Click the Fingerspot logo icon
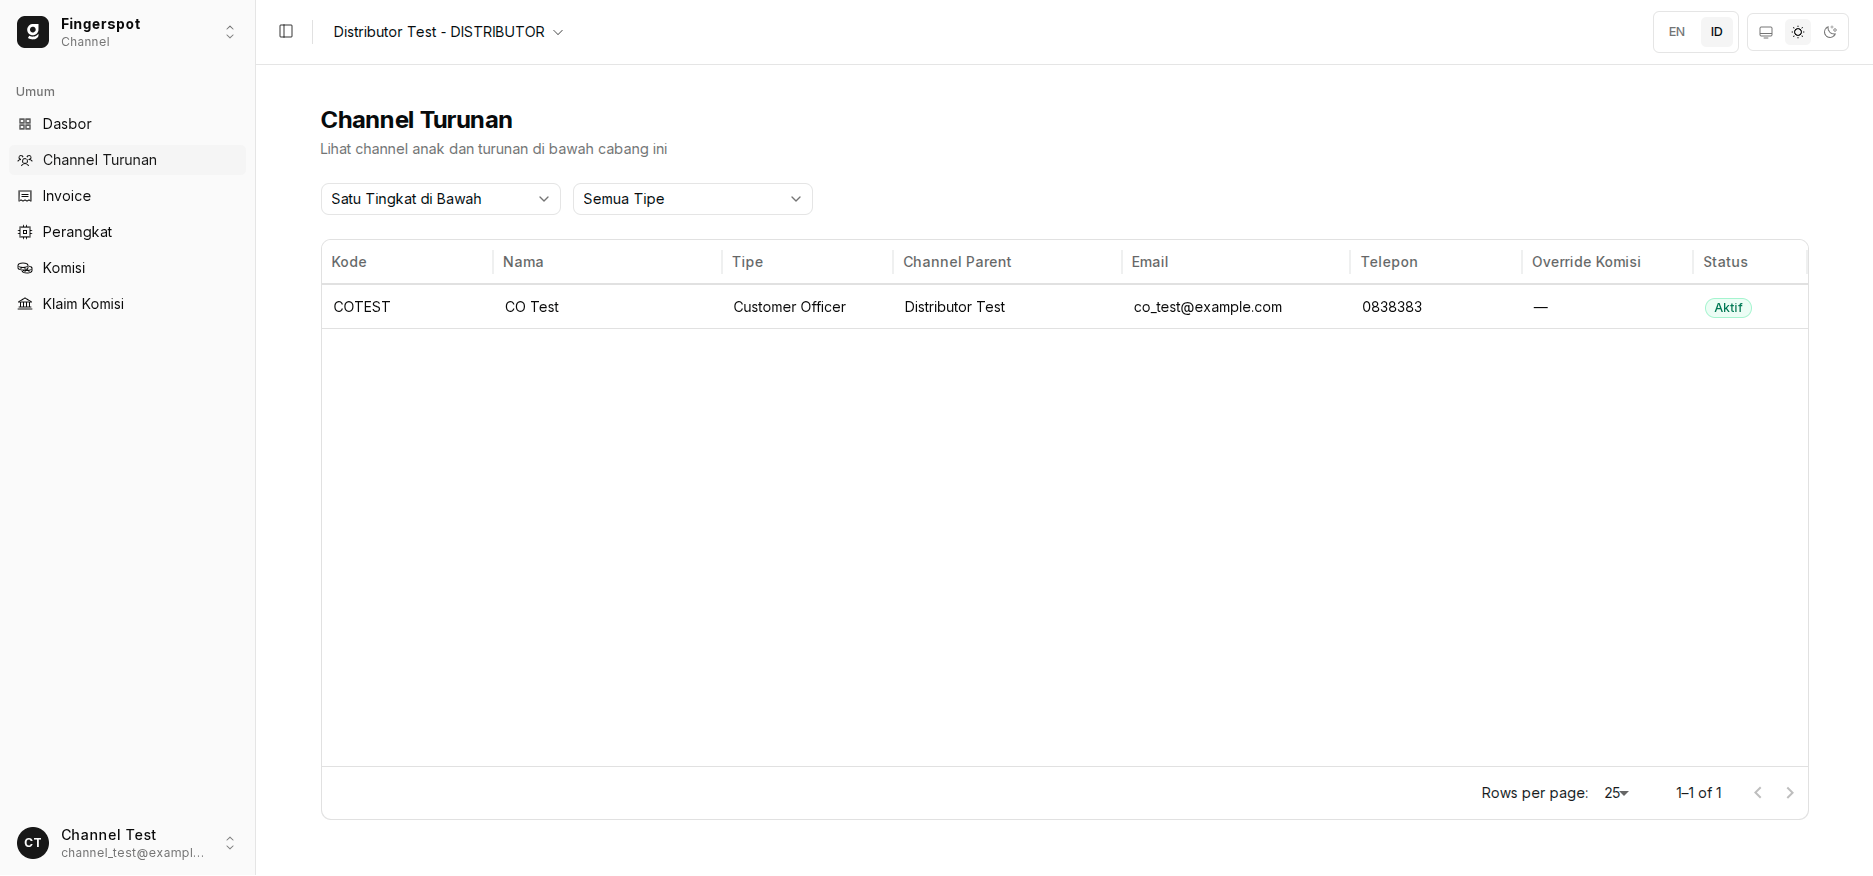The height and width of the screenshot is (876, 1873). pyautogui.click(x=33, y=32)
